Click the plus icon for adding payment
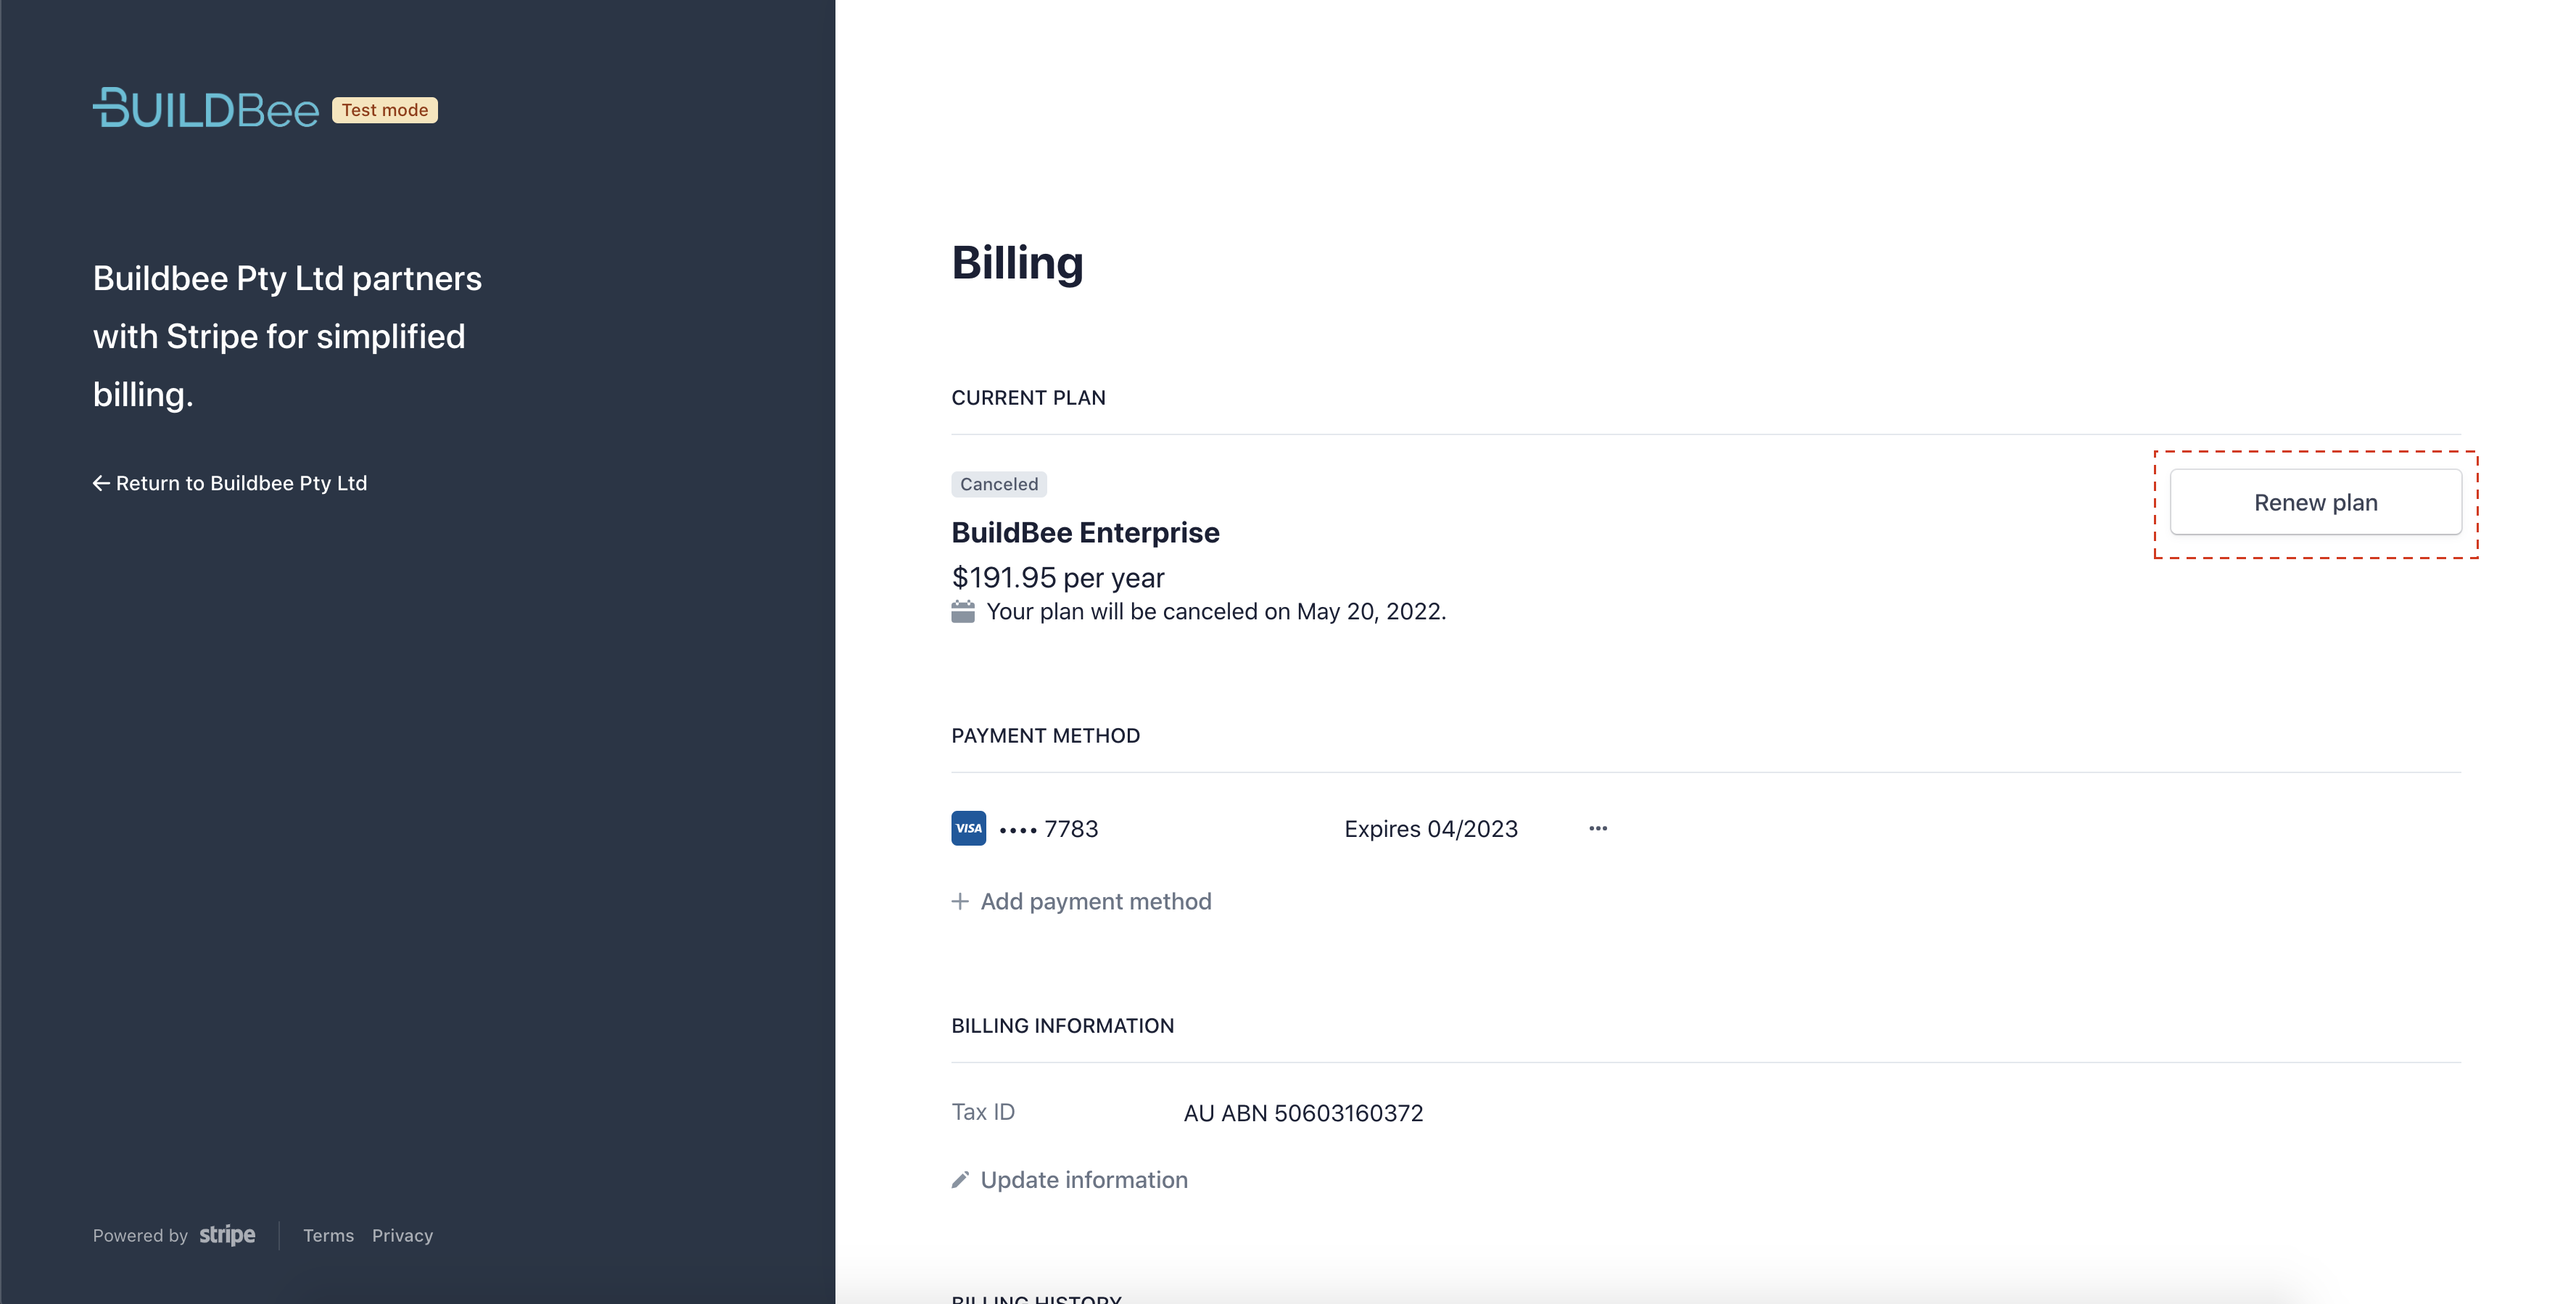Image resolution: width=2576 pixels, height=1304 pixels. pyautogui.click(x=960, y=902)
